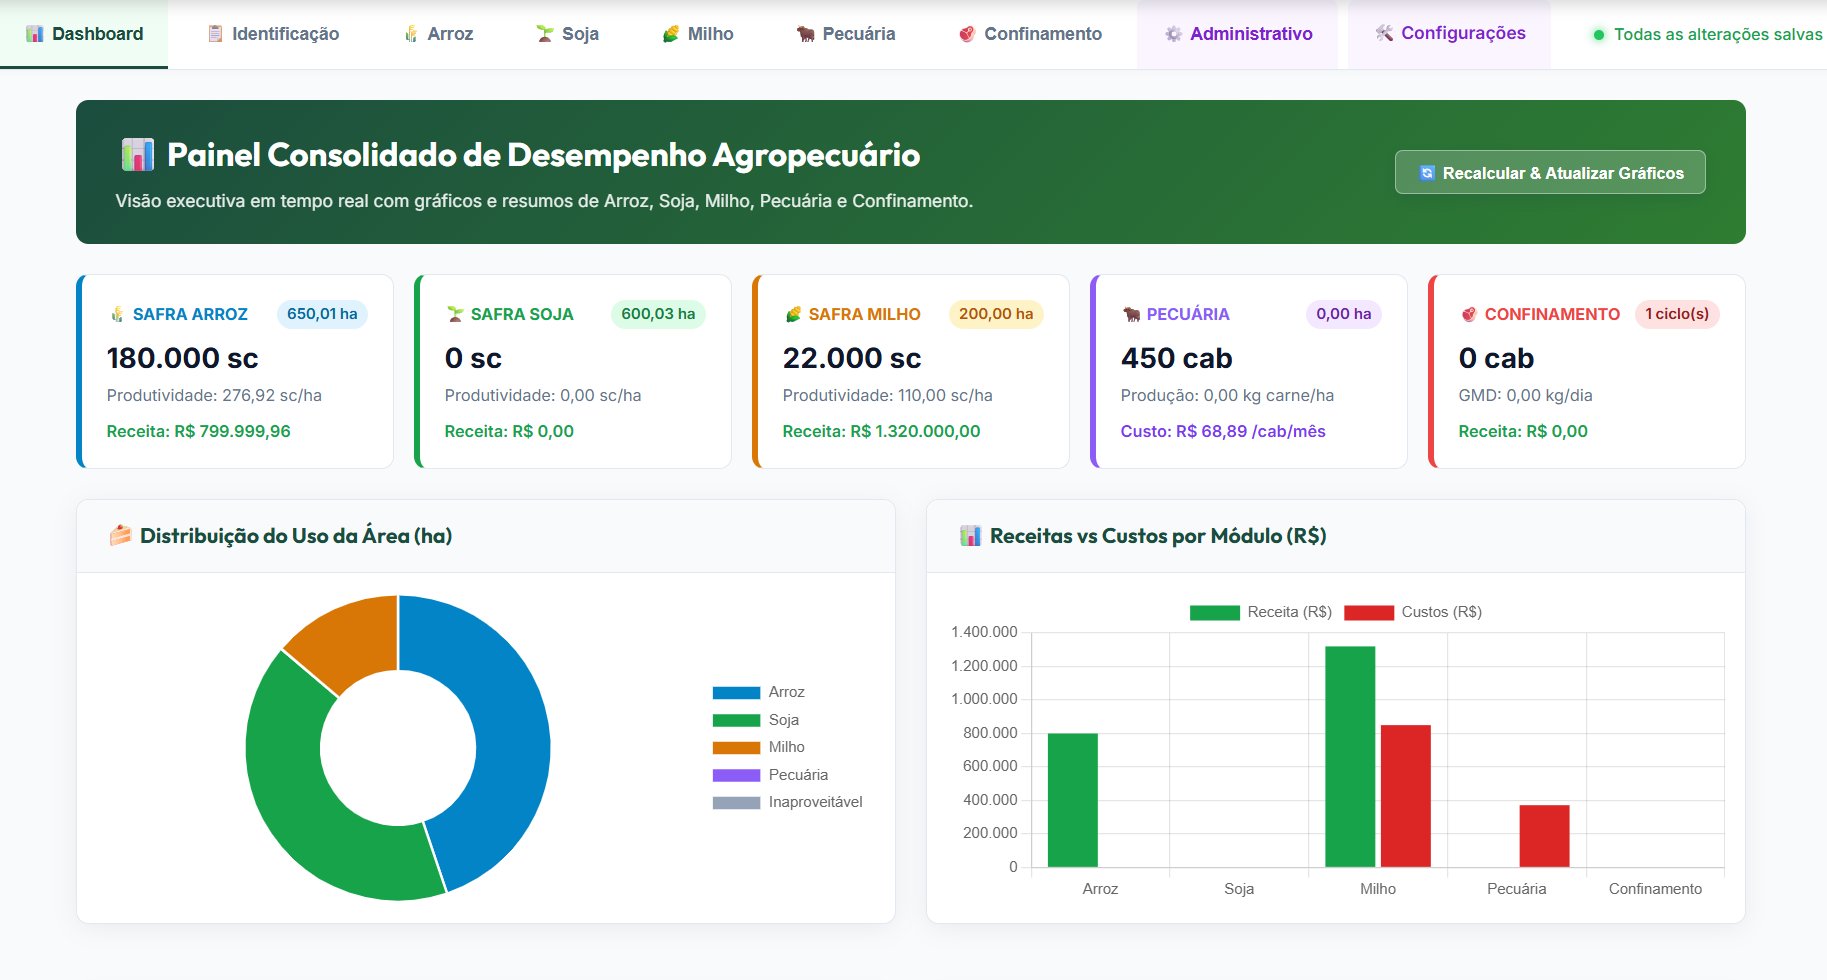Viewport: 1827px width, 980px height.
Task: Click the 650,01 ha badge on Arroz card
Action: pyautogui.click(x=322, y=314)
